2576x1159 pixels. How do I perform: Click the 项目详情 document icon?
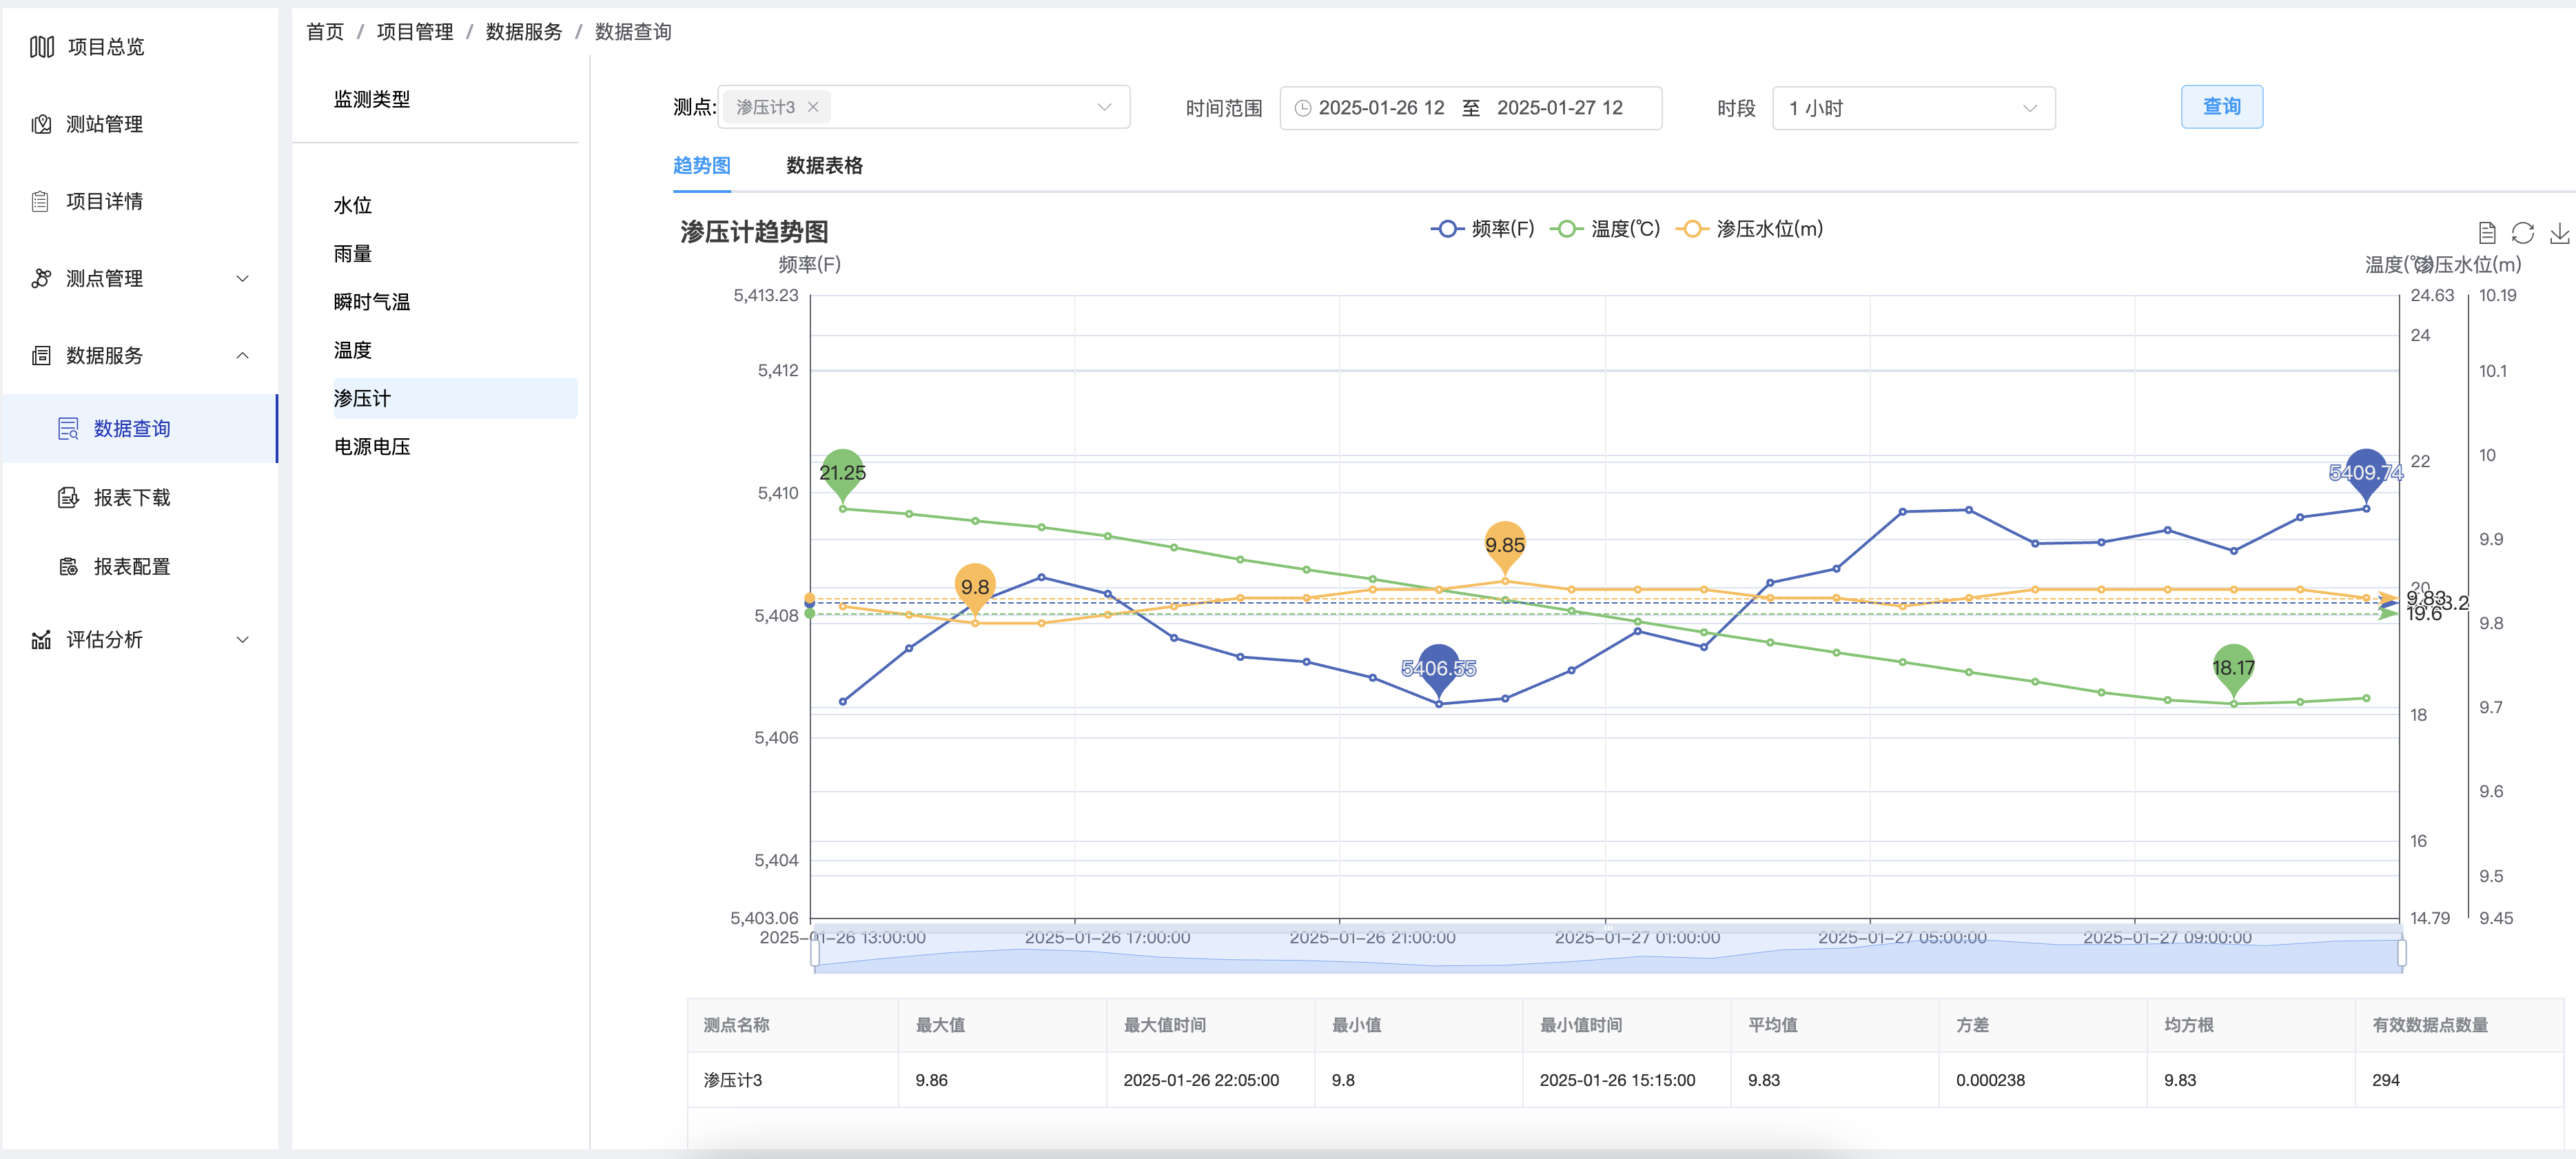point(40,201)
